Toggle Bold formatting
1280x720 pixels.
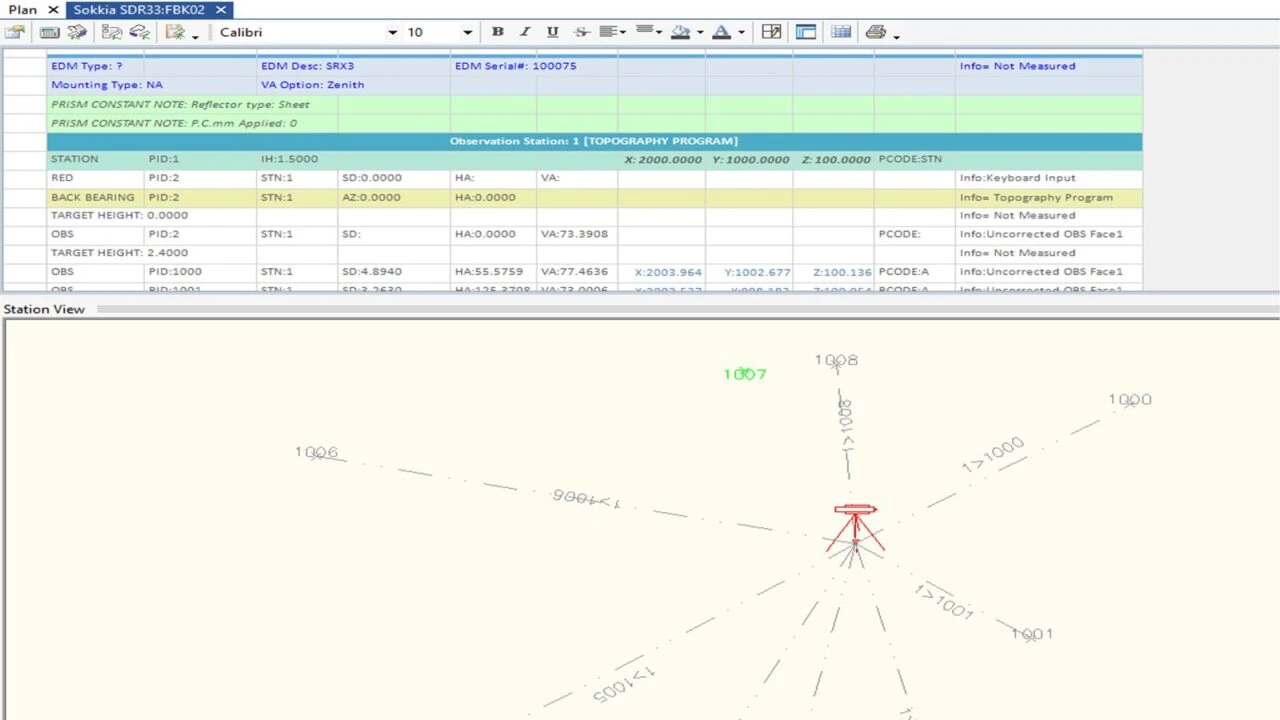click(x=497, y=32)
